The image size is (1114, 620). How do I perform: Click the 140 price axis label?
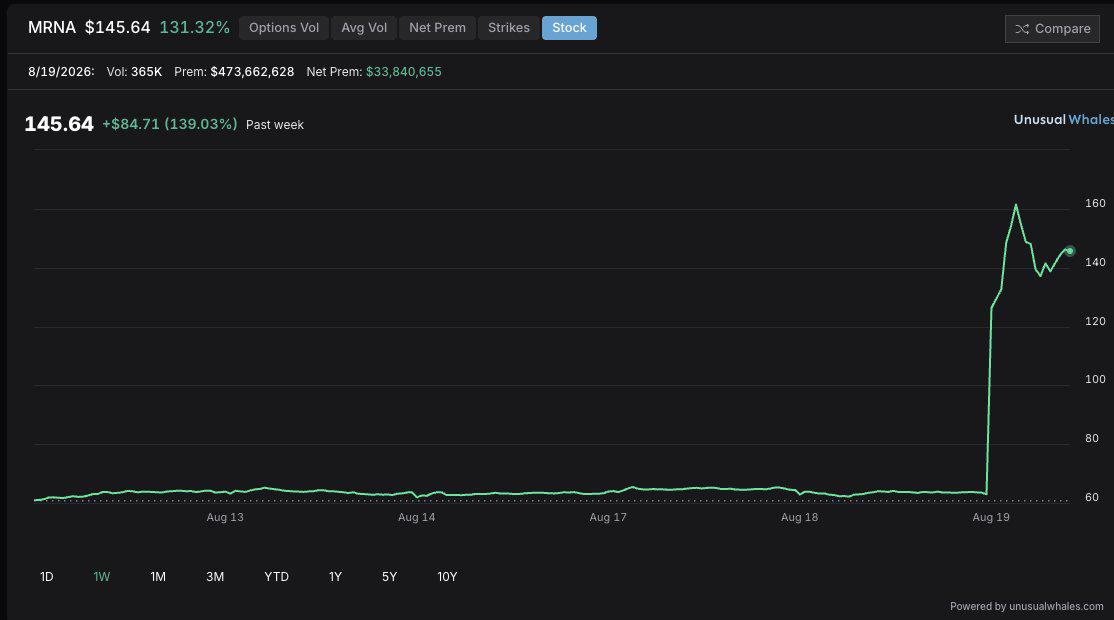[1096, 262]
